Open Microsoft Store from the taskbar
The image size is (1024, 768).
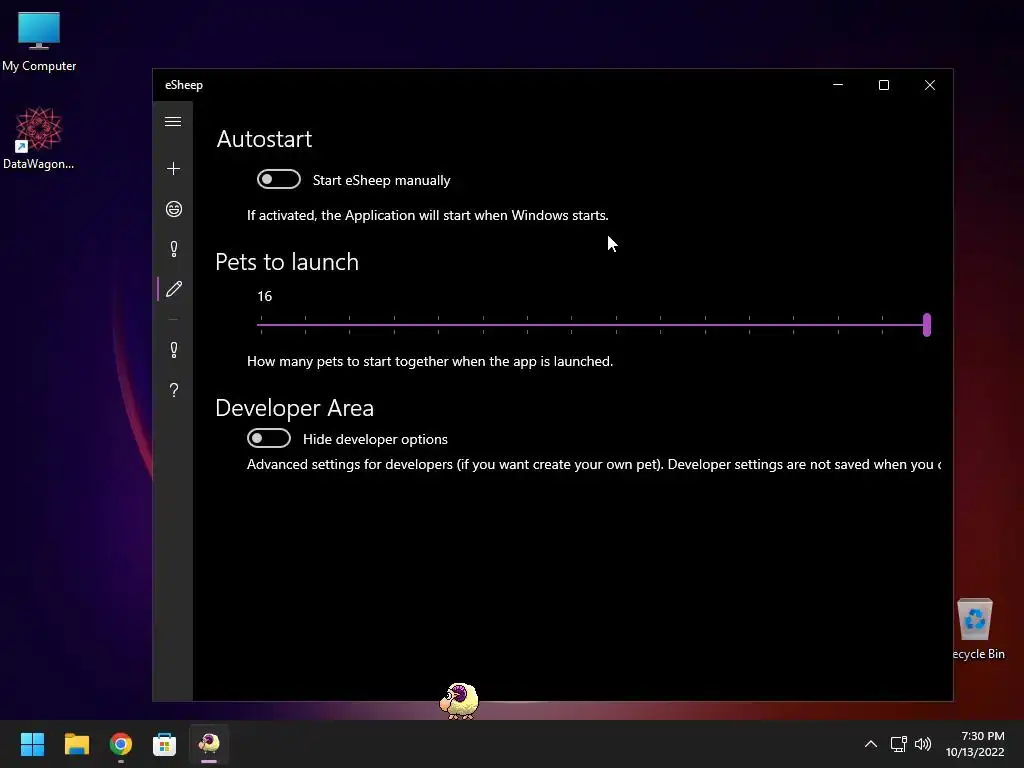coord(165,744)
